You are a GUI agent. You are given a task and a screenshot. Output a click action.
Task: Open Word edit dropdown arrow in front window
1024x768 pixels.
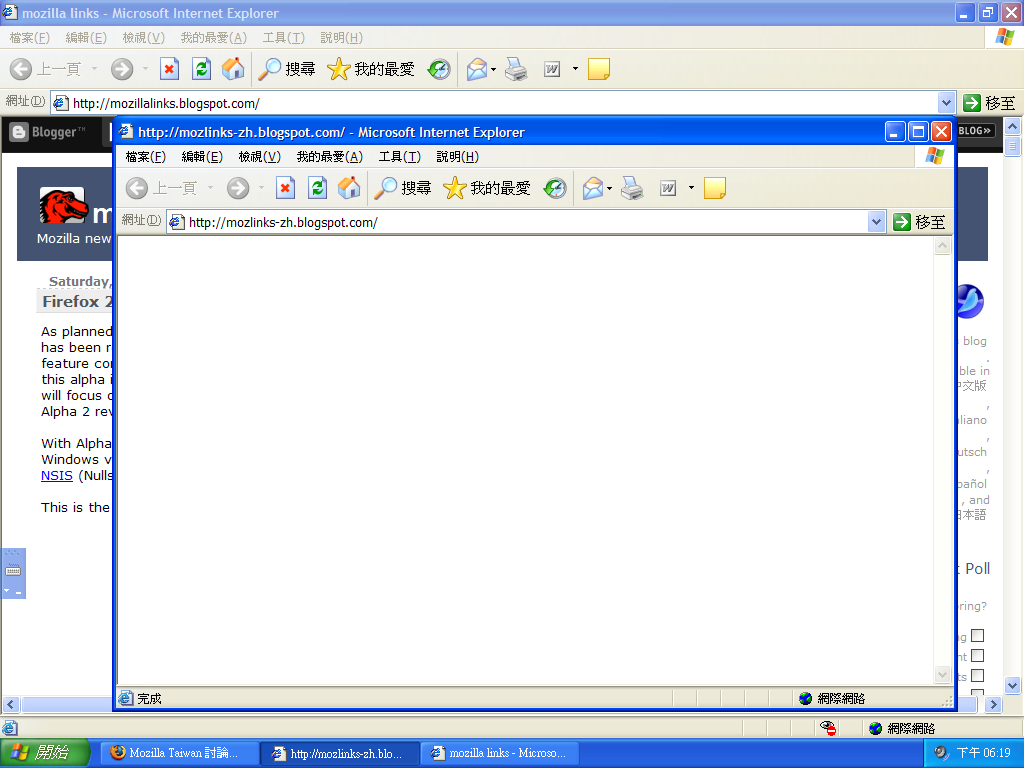tap(692, 188)
